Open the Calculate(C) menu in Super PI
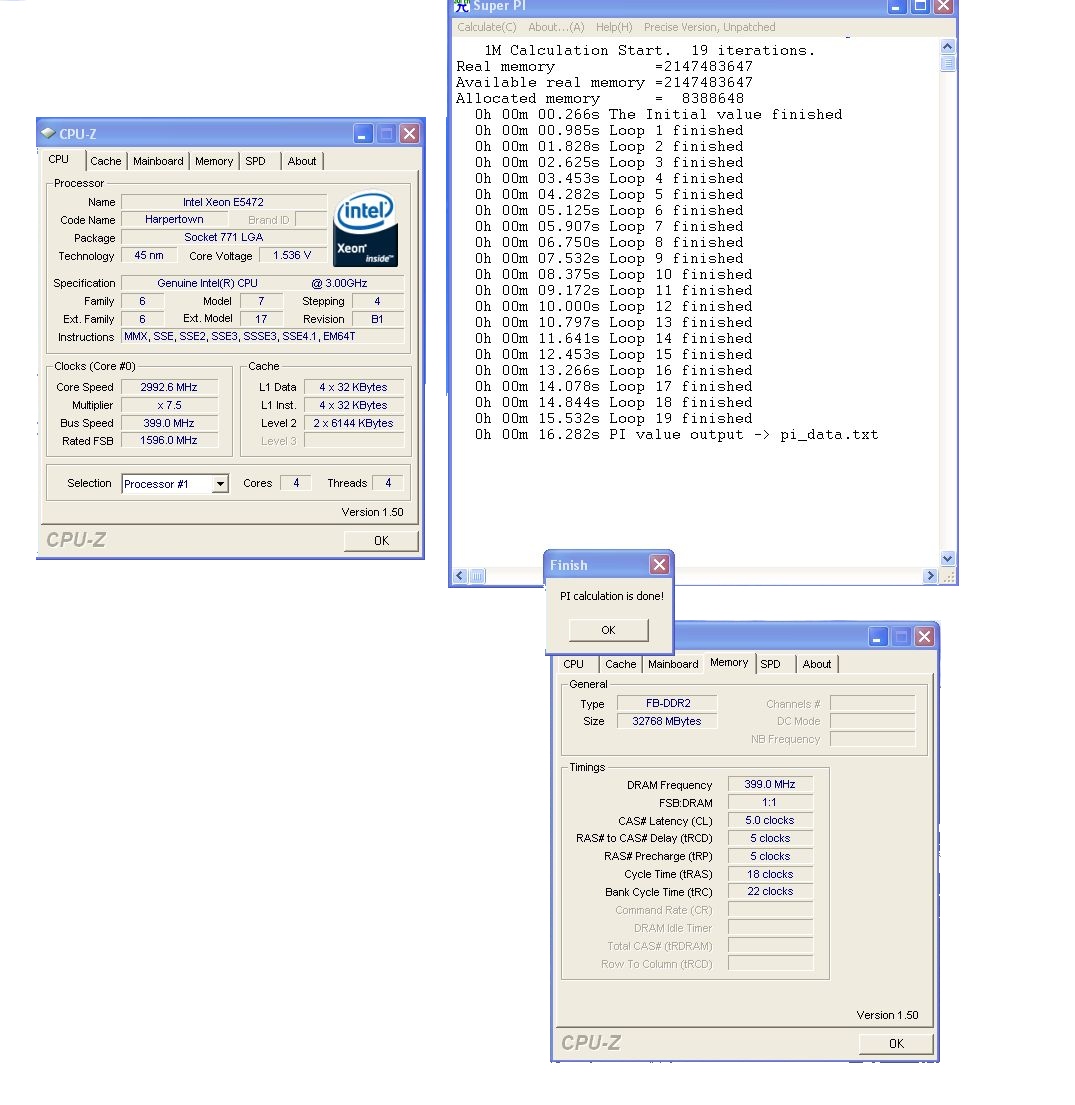This screenshot has height=1105, width=1075. 486,27
